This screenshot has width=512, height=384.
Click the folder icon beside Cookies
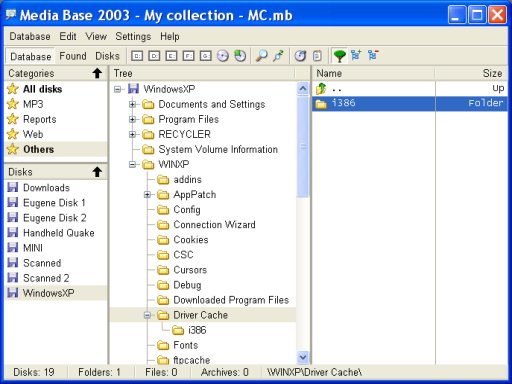point(163,240)
